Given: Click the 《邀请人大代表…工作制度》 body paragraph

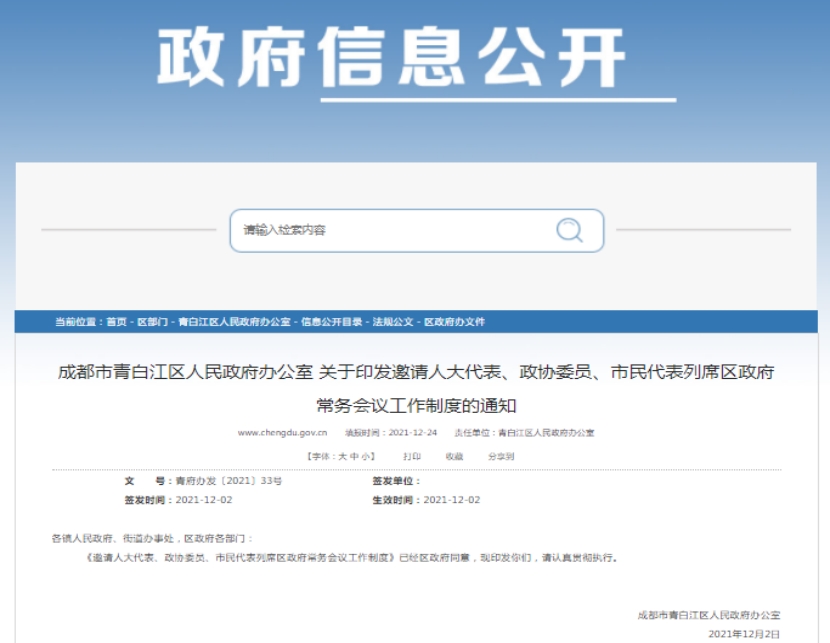Looking at the screenshot, I should (352, 558).
